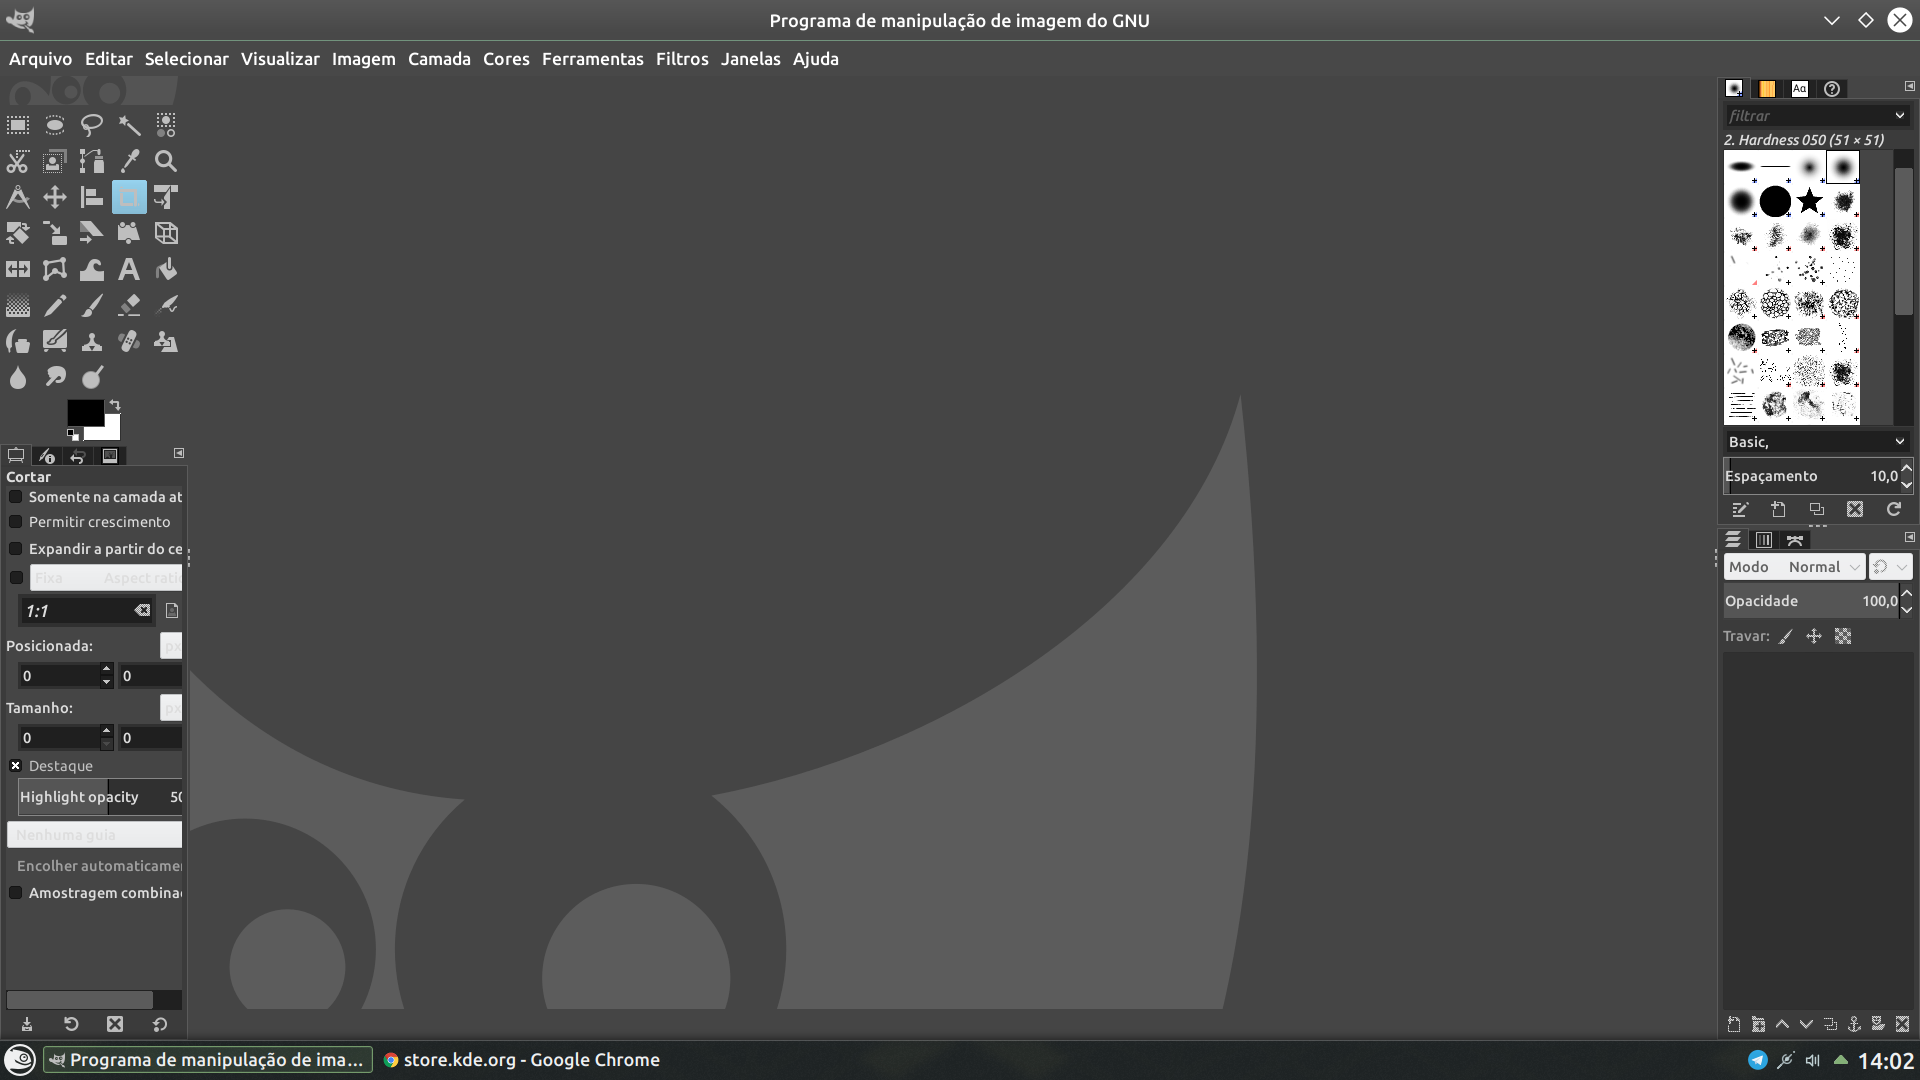Select the Color Picker eyedropper tool
This screenshot has width=1920, height=1080.
coord(129,161)
